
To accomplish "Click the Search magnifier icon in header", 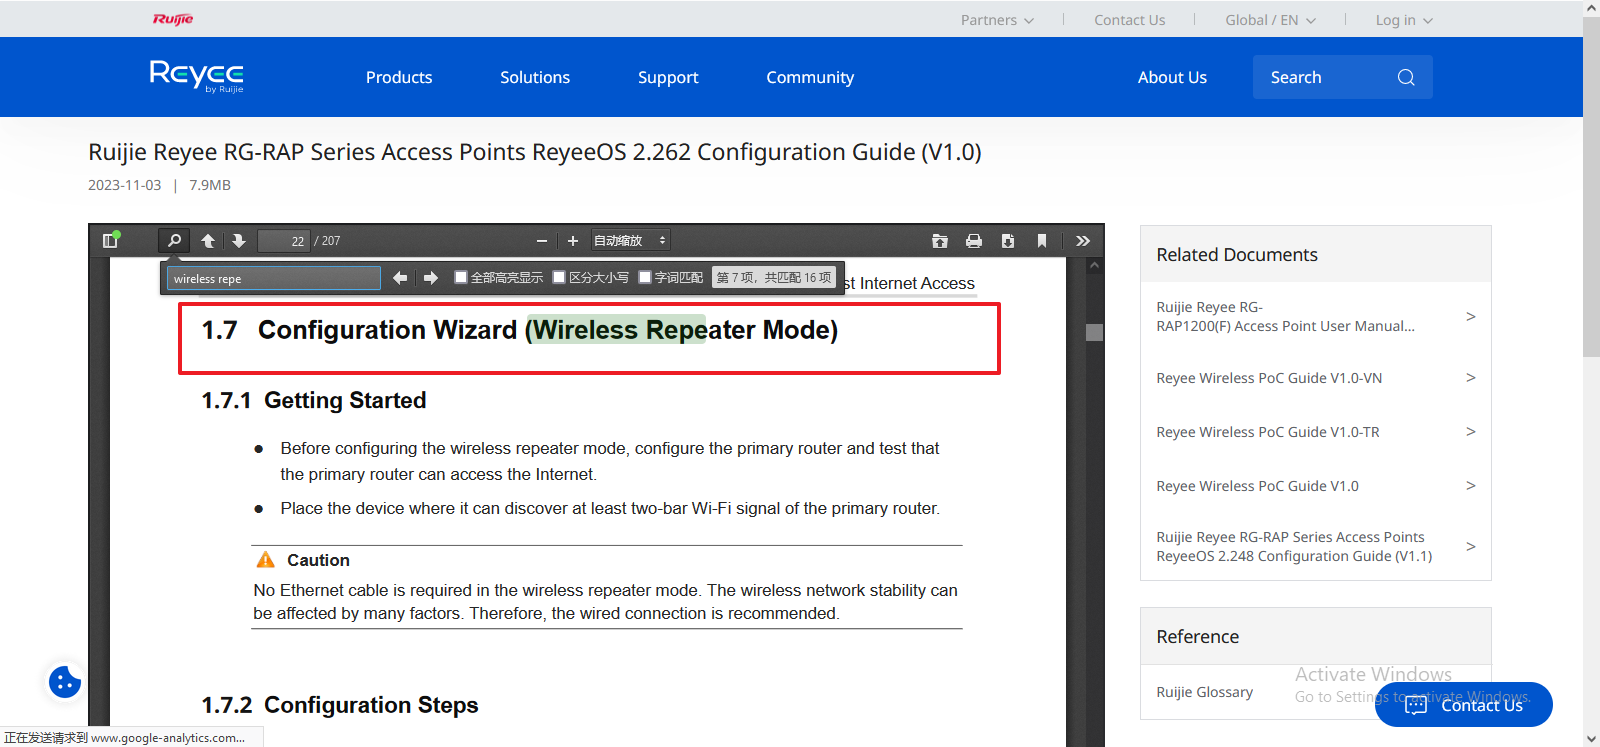I will pos(1406,77).
